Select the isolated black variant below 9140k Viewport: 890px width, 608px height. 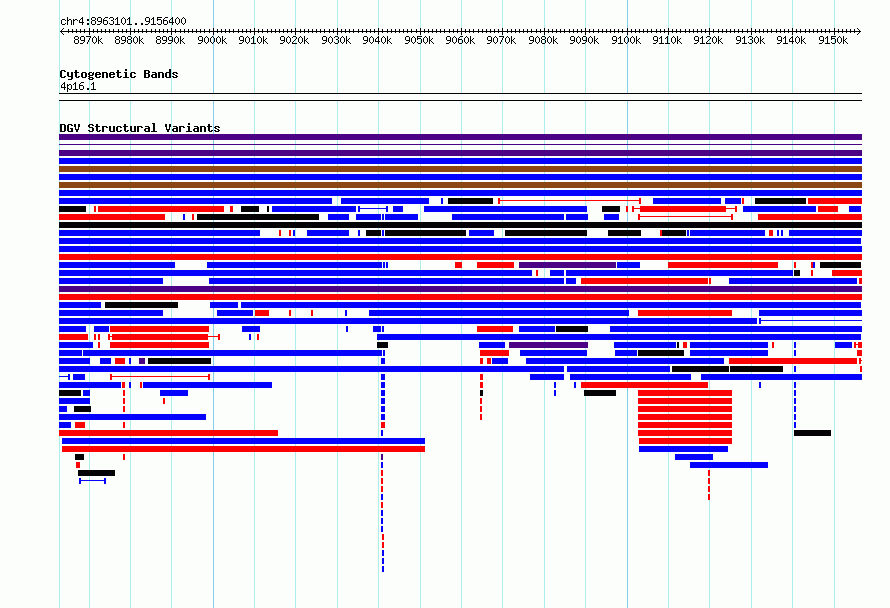812,433
